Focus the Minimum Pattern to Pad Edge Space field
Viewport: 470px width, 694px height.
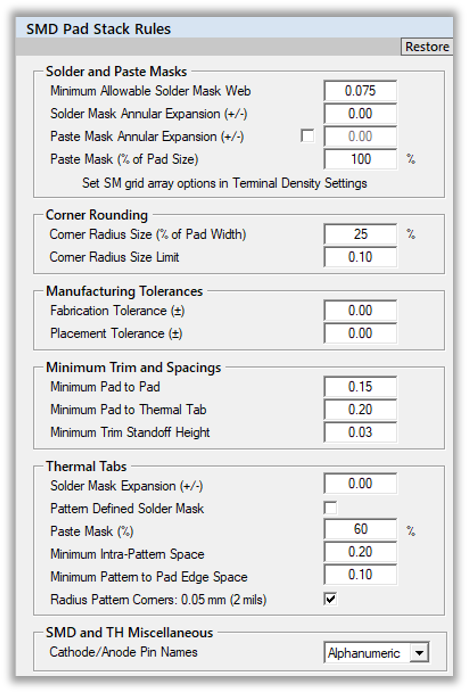pyautogui.click(x=360, y=574)
